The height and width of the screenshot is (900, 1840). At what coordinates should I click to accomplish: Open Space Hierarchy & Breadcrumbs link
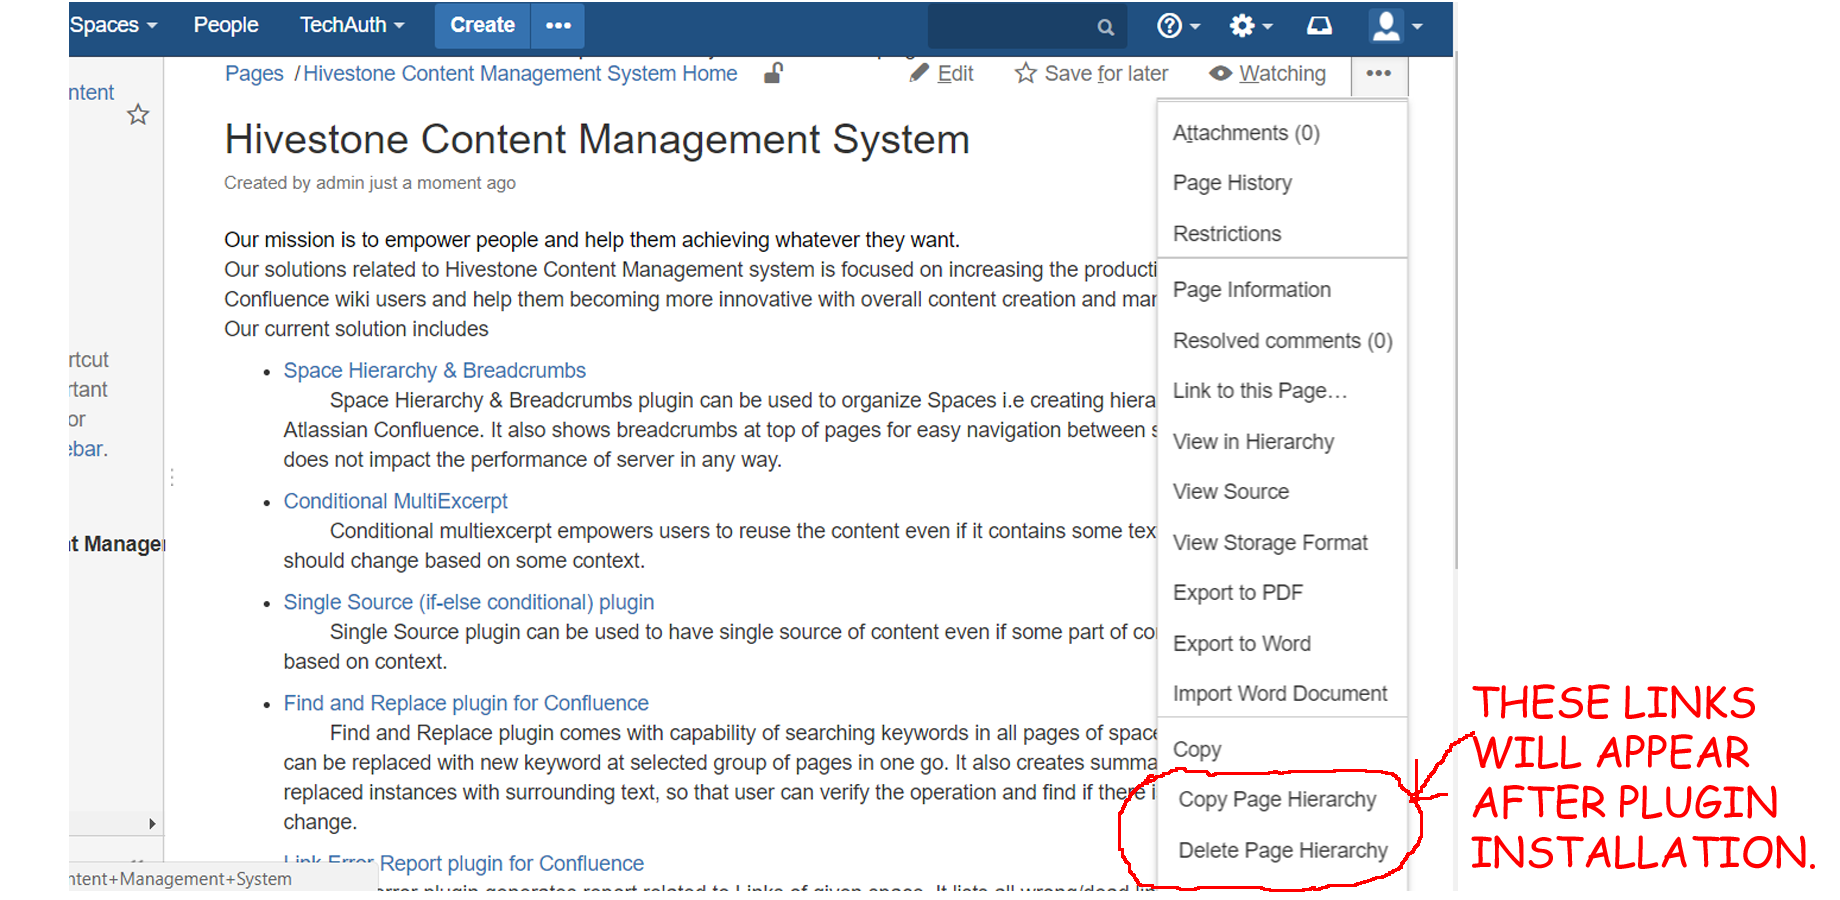coord(434,371)
